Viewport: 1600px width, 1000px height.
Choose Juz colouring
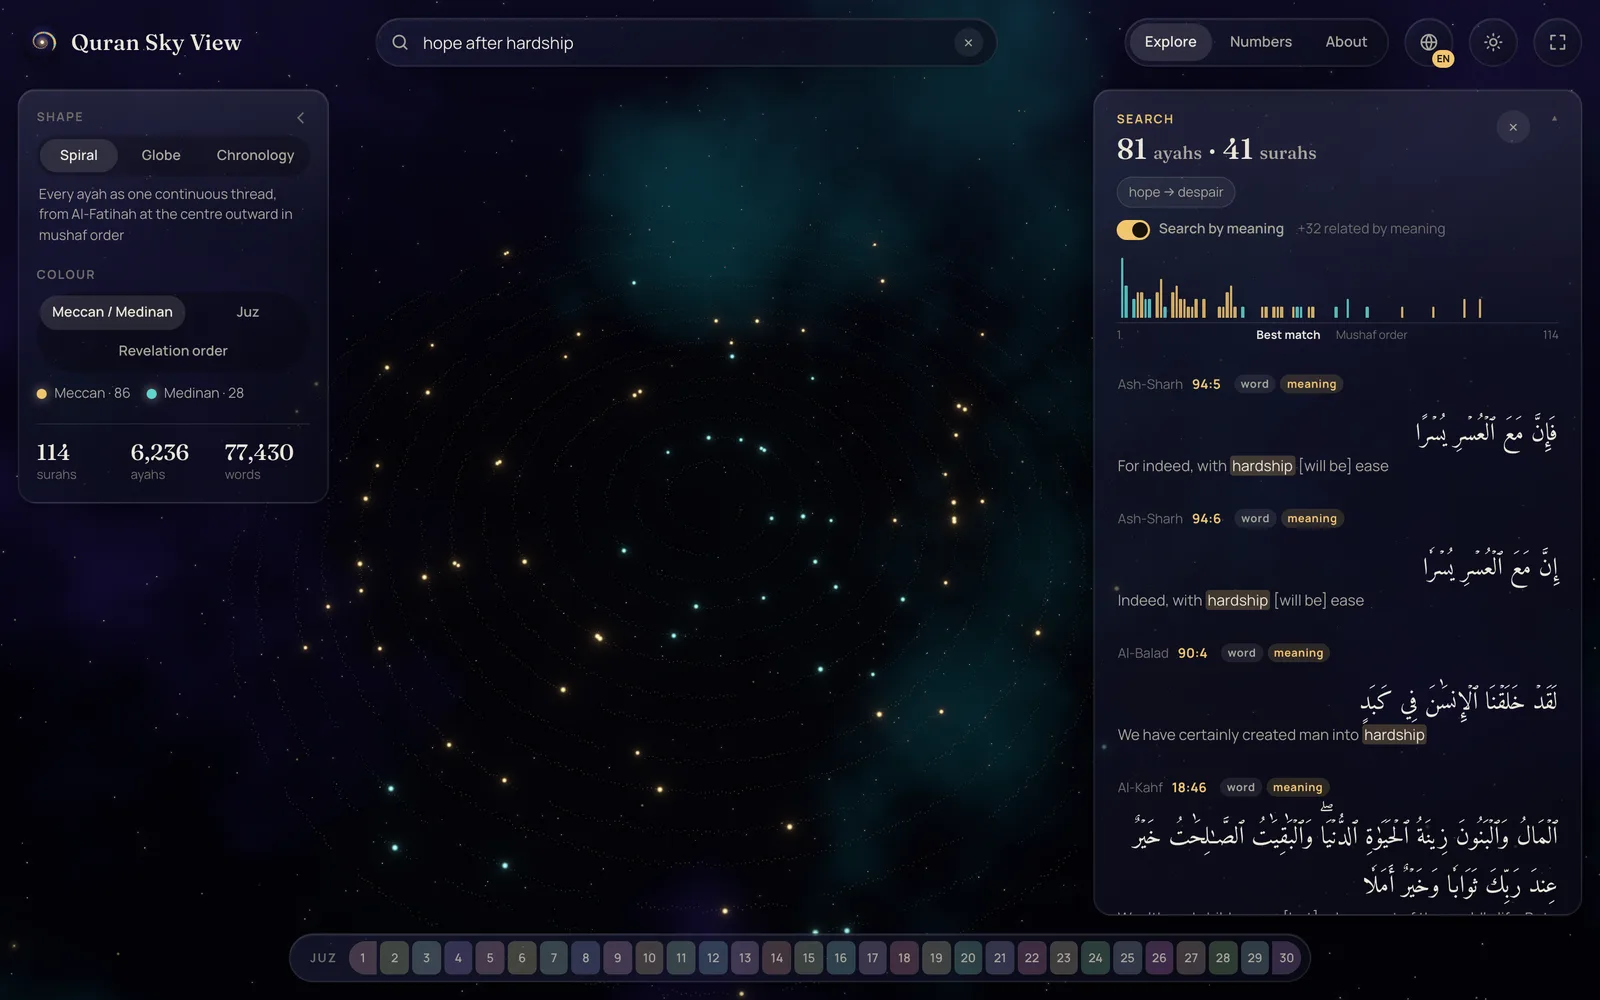click(248, 312)
